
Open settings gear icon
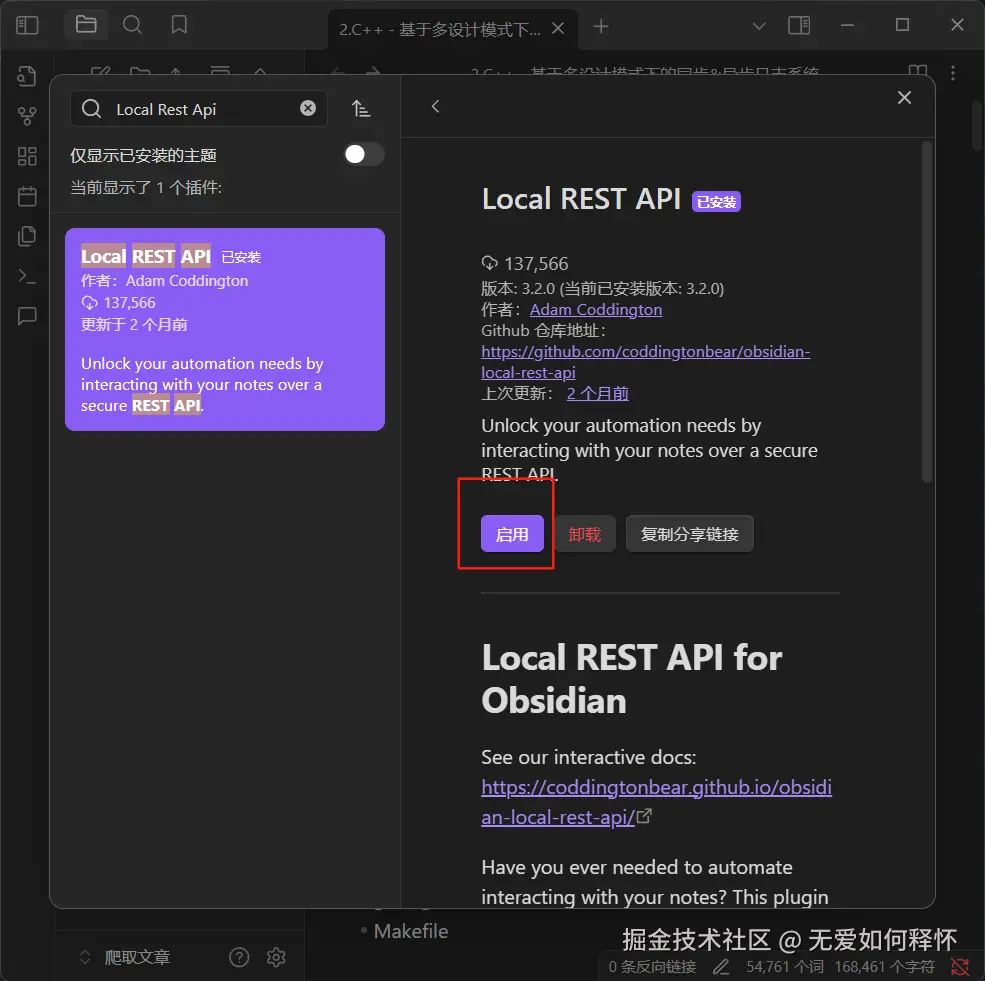coord(276,957)
